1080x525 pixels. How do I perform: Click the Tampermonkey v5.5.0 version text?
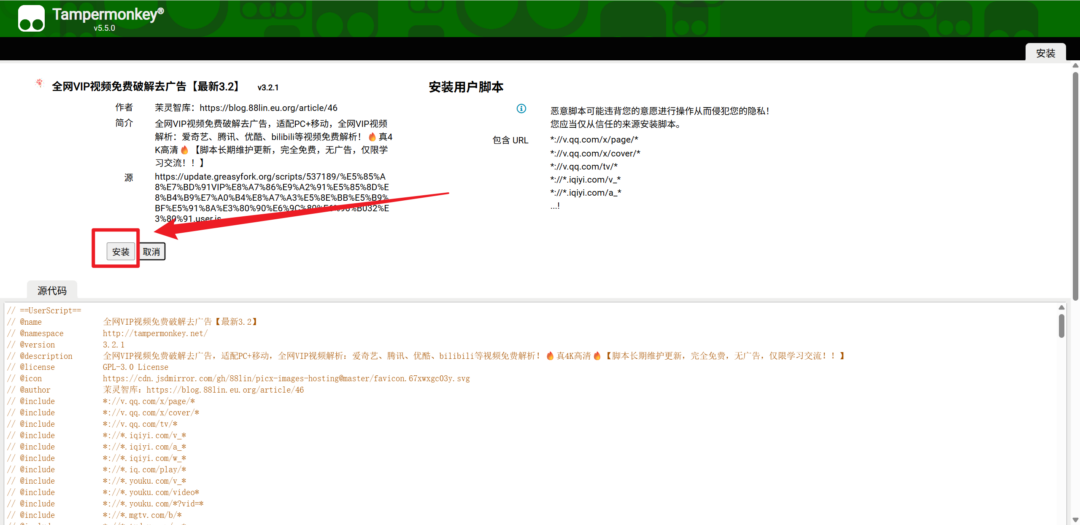[x=104, y=28]
